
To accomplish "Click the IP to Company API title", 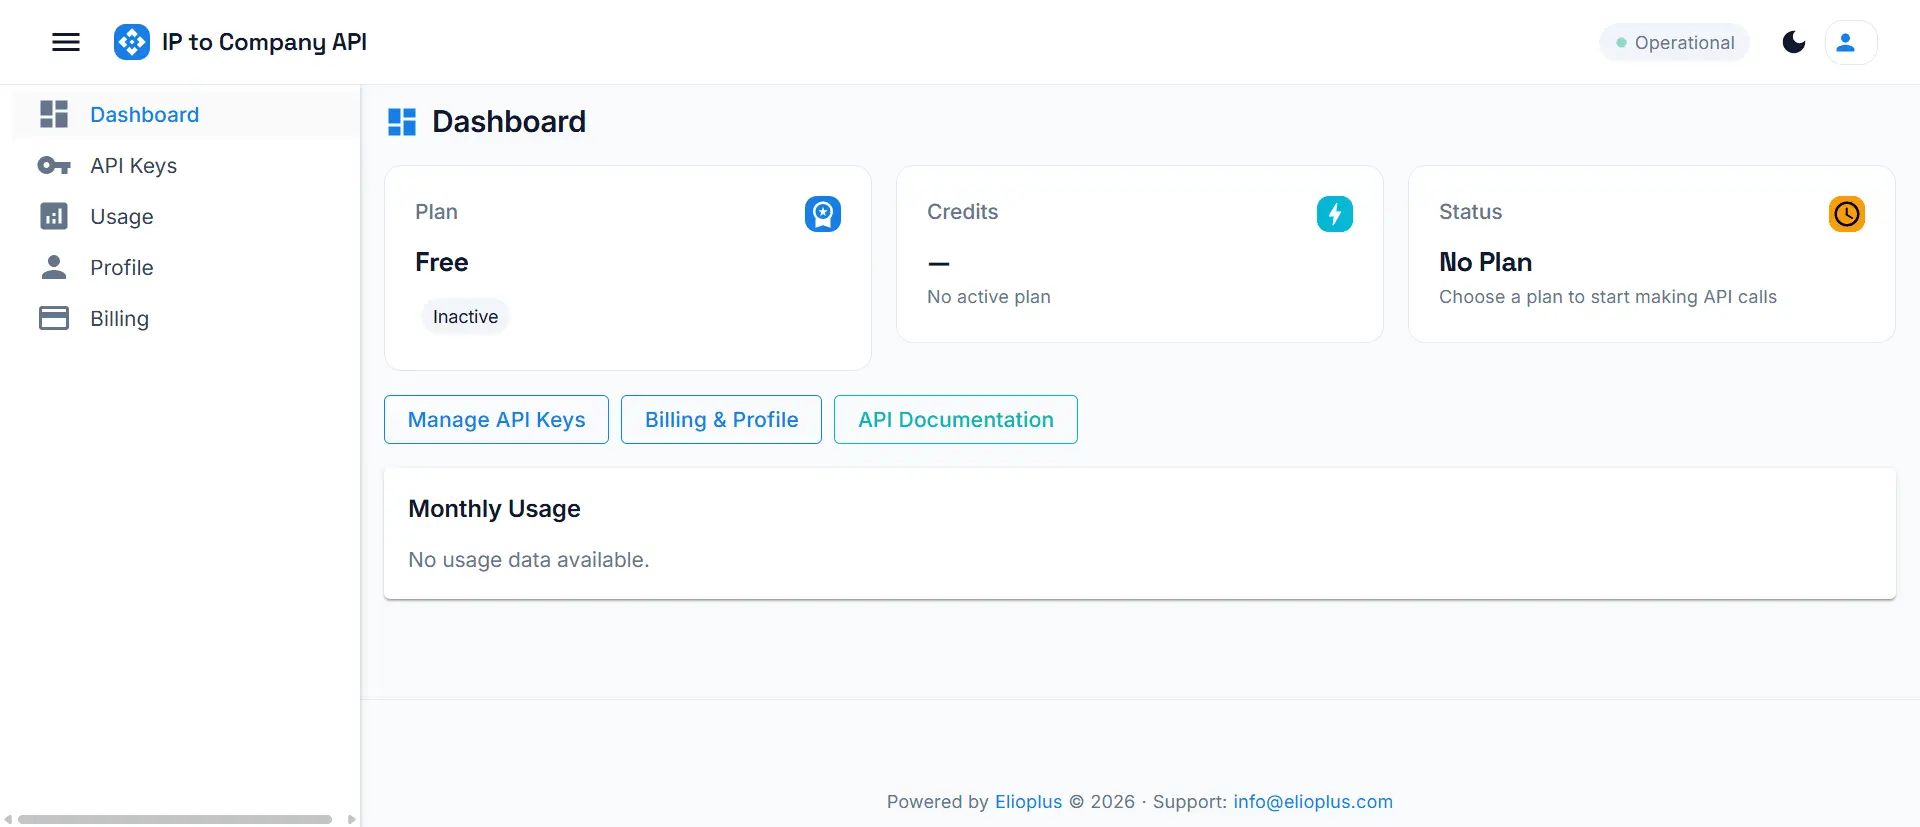I will click(x=264, y=42).
